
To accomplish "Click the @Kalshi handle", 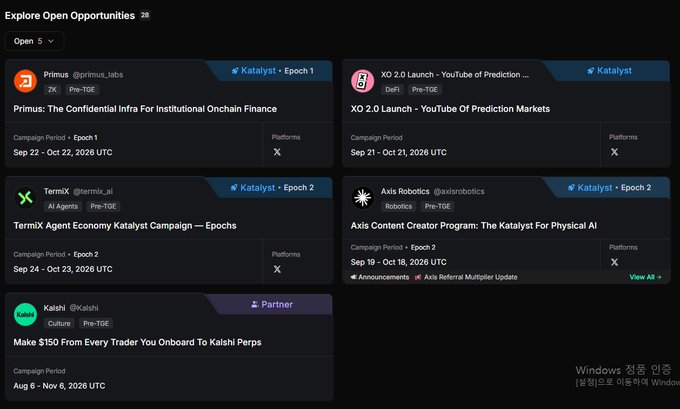I will [84, 308].
